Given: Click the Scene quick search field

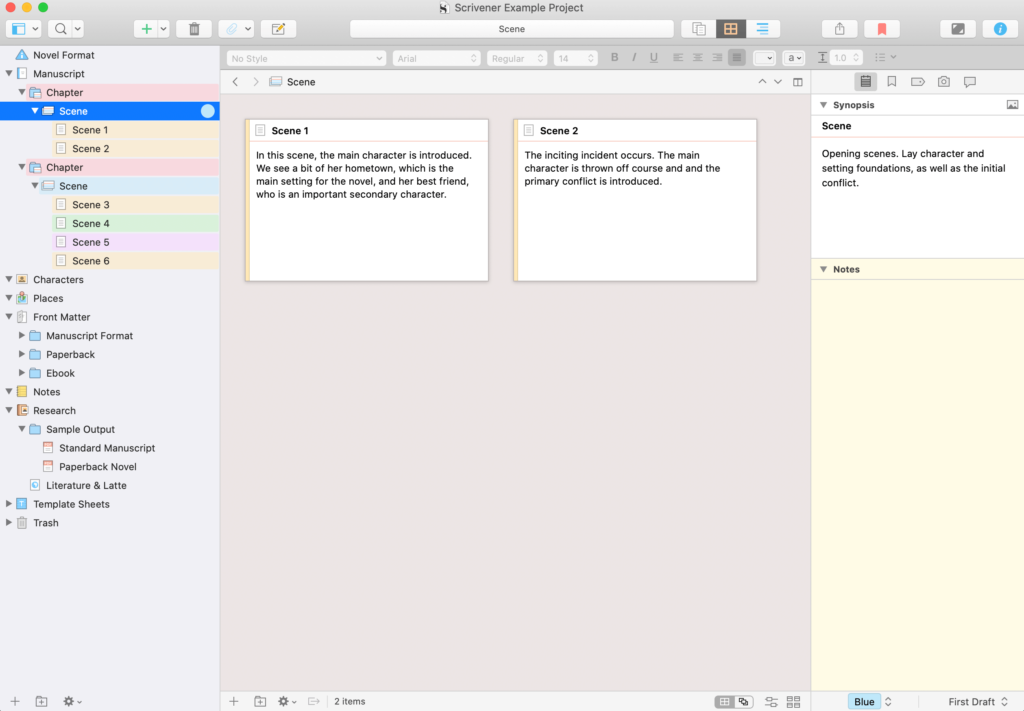Looking at the screenshot, I should coord(511,29).
